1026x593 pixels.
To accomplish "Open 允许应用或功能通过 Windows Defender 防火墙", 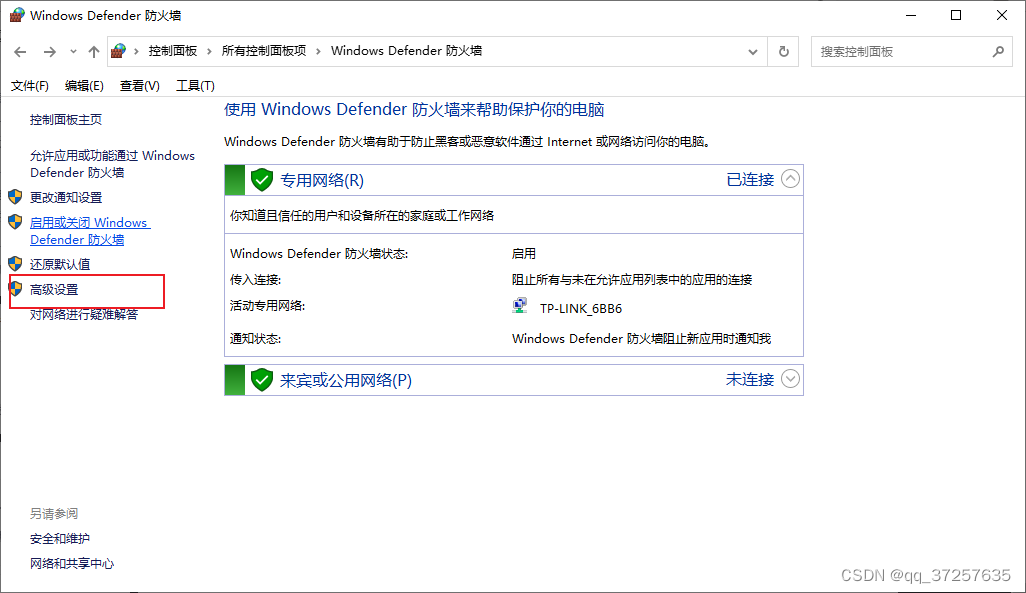I will click(x=112, y=164).
